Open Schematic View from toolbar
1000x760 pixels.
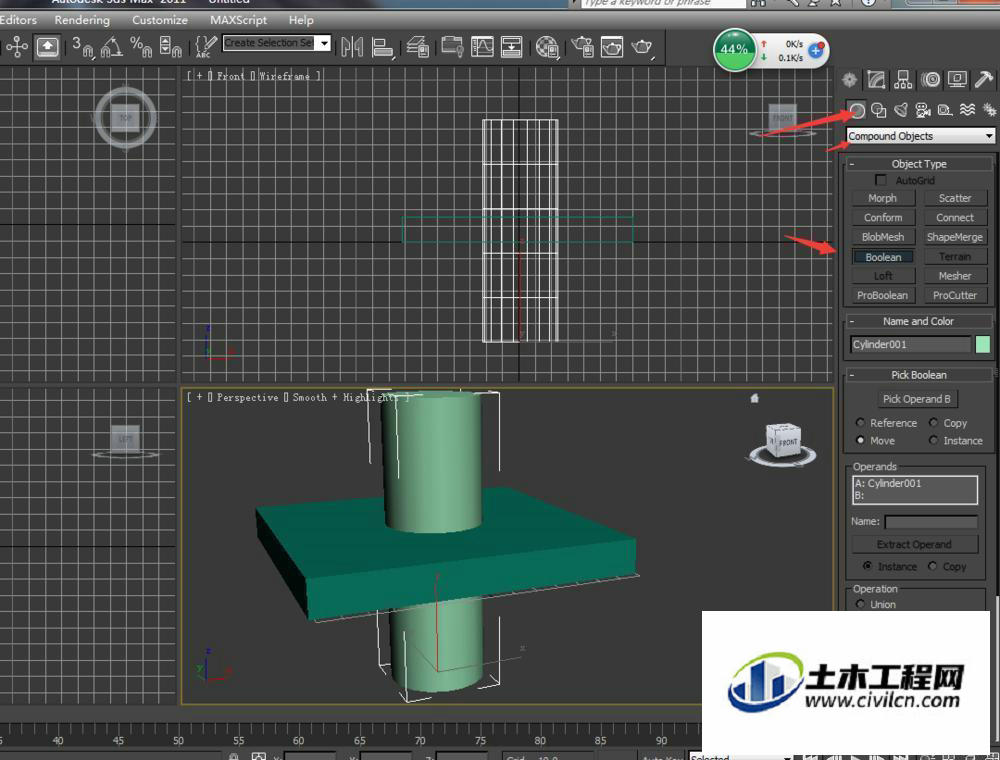(x=511, y=47)
